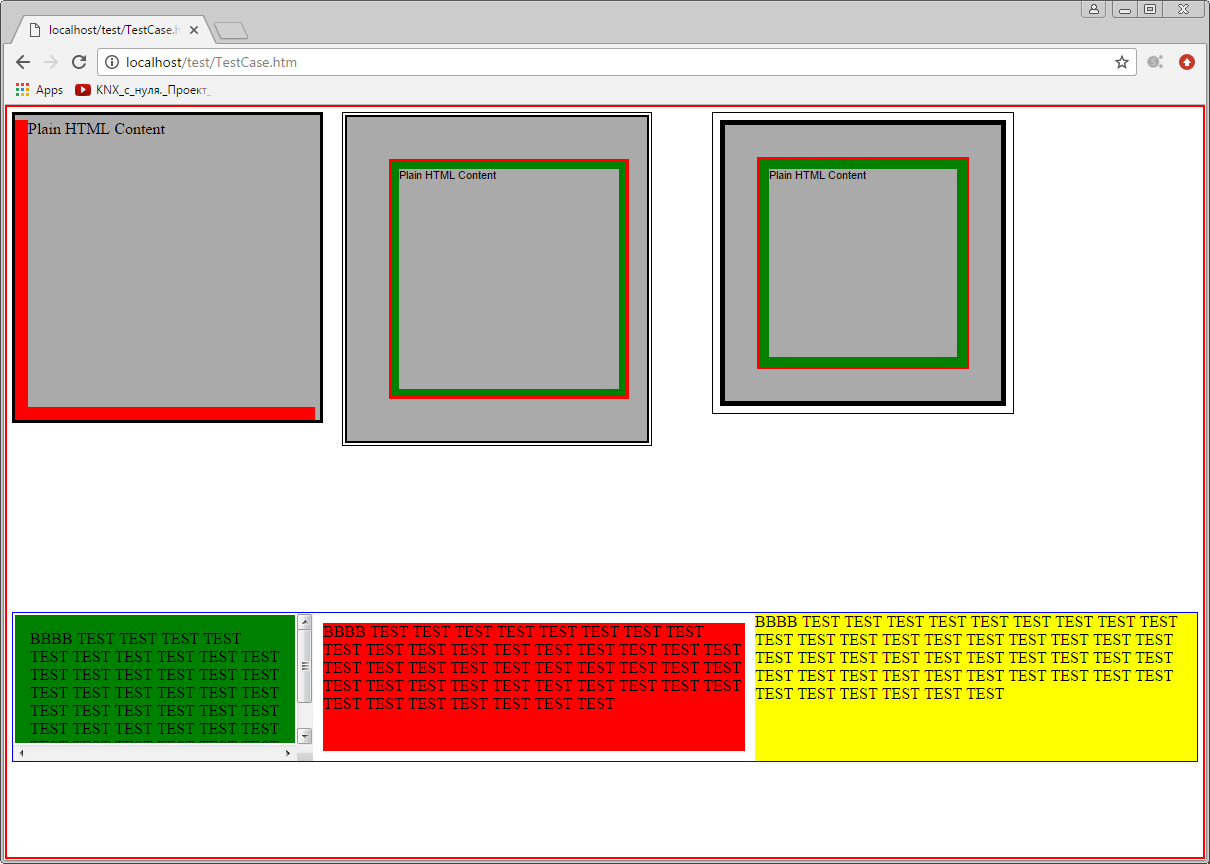
Task: Bookmark this page with the star icon
Action: [x=1122, y=62]
